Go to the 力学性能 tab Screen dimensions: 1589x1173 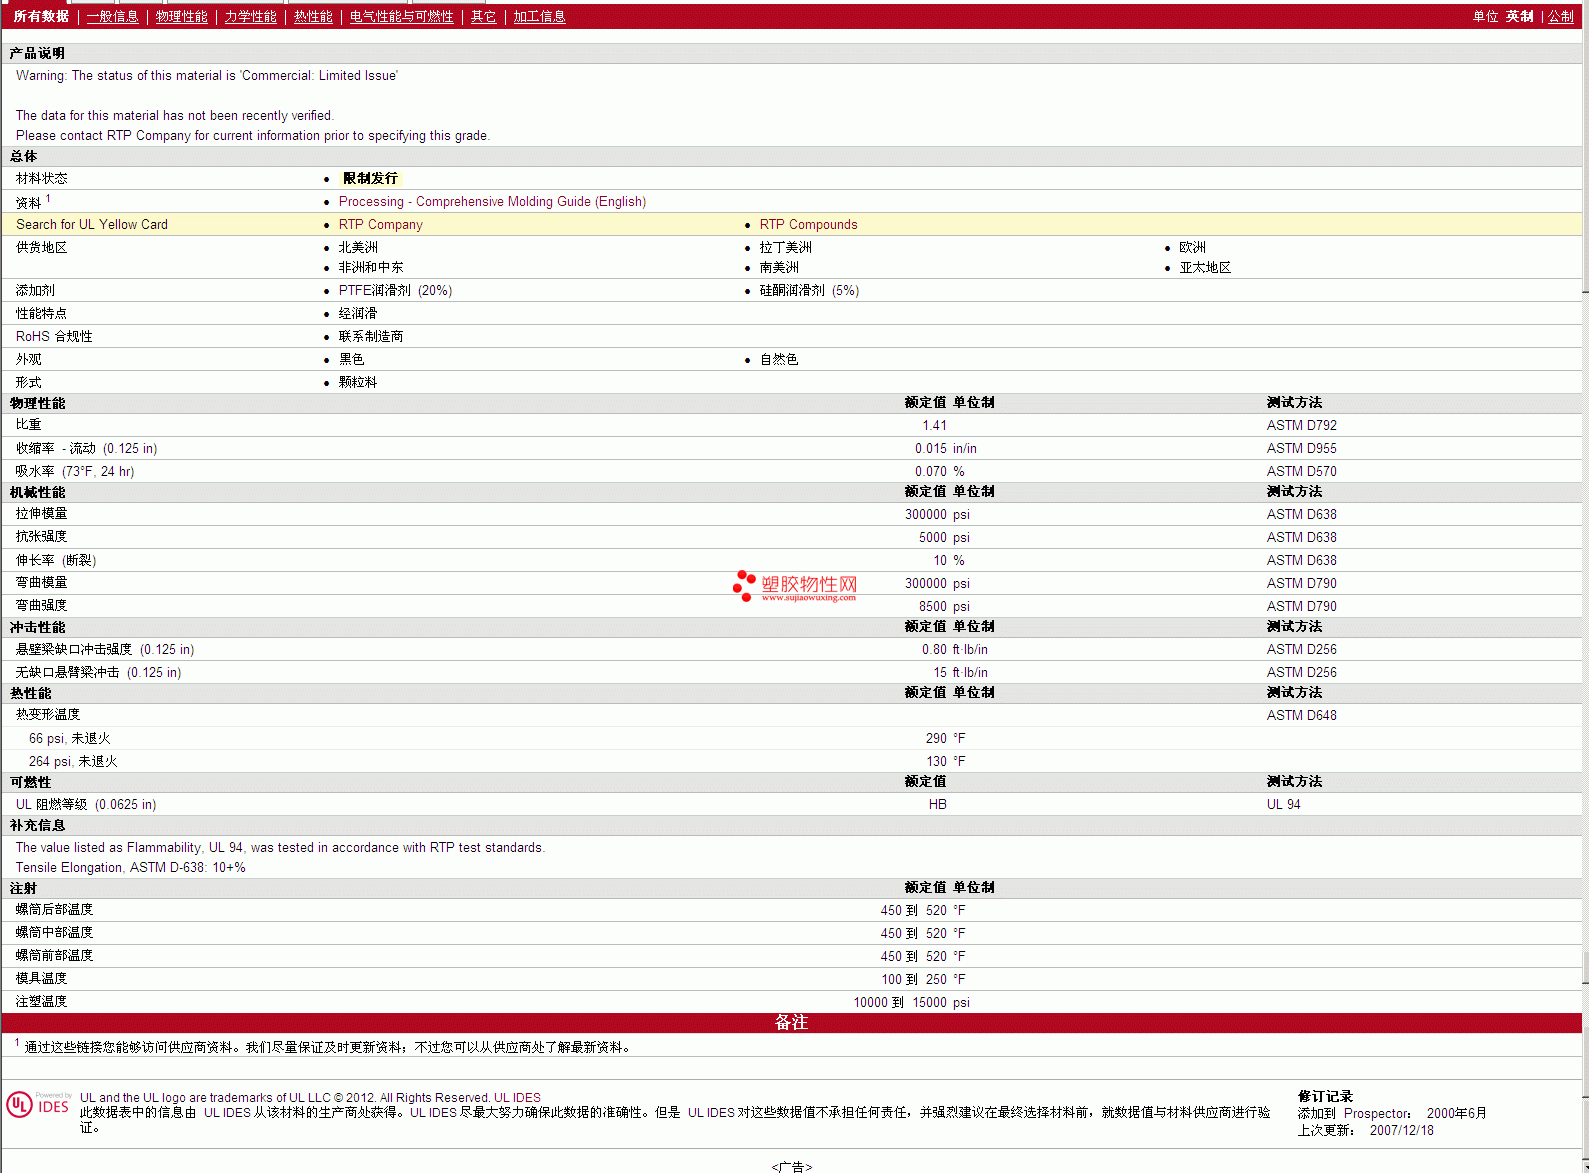[250, 16]
